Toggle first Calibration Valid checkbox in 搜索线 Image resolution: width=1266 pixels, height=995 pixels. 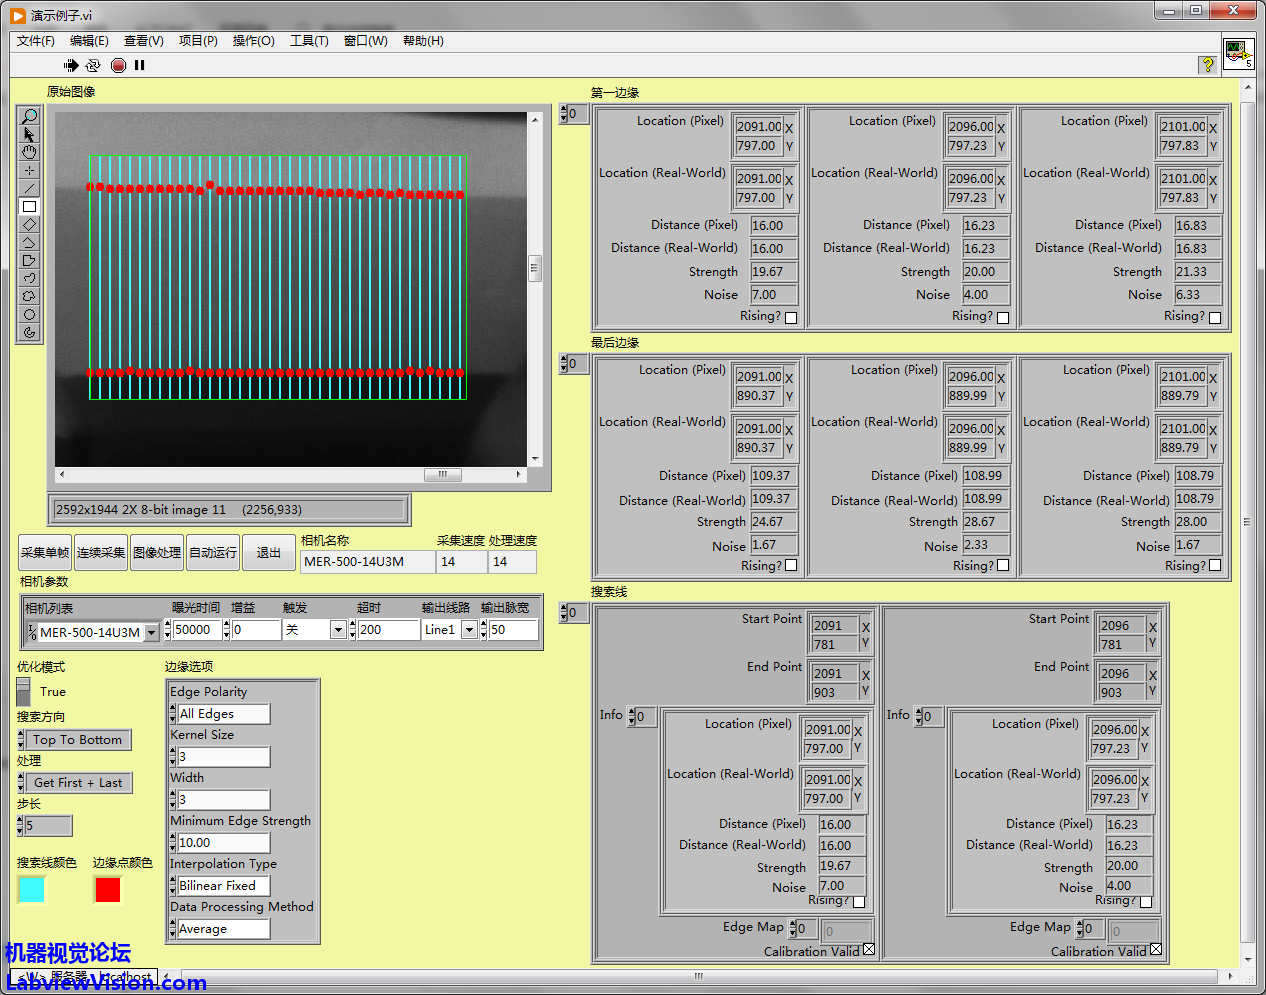(868, 950)
